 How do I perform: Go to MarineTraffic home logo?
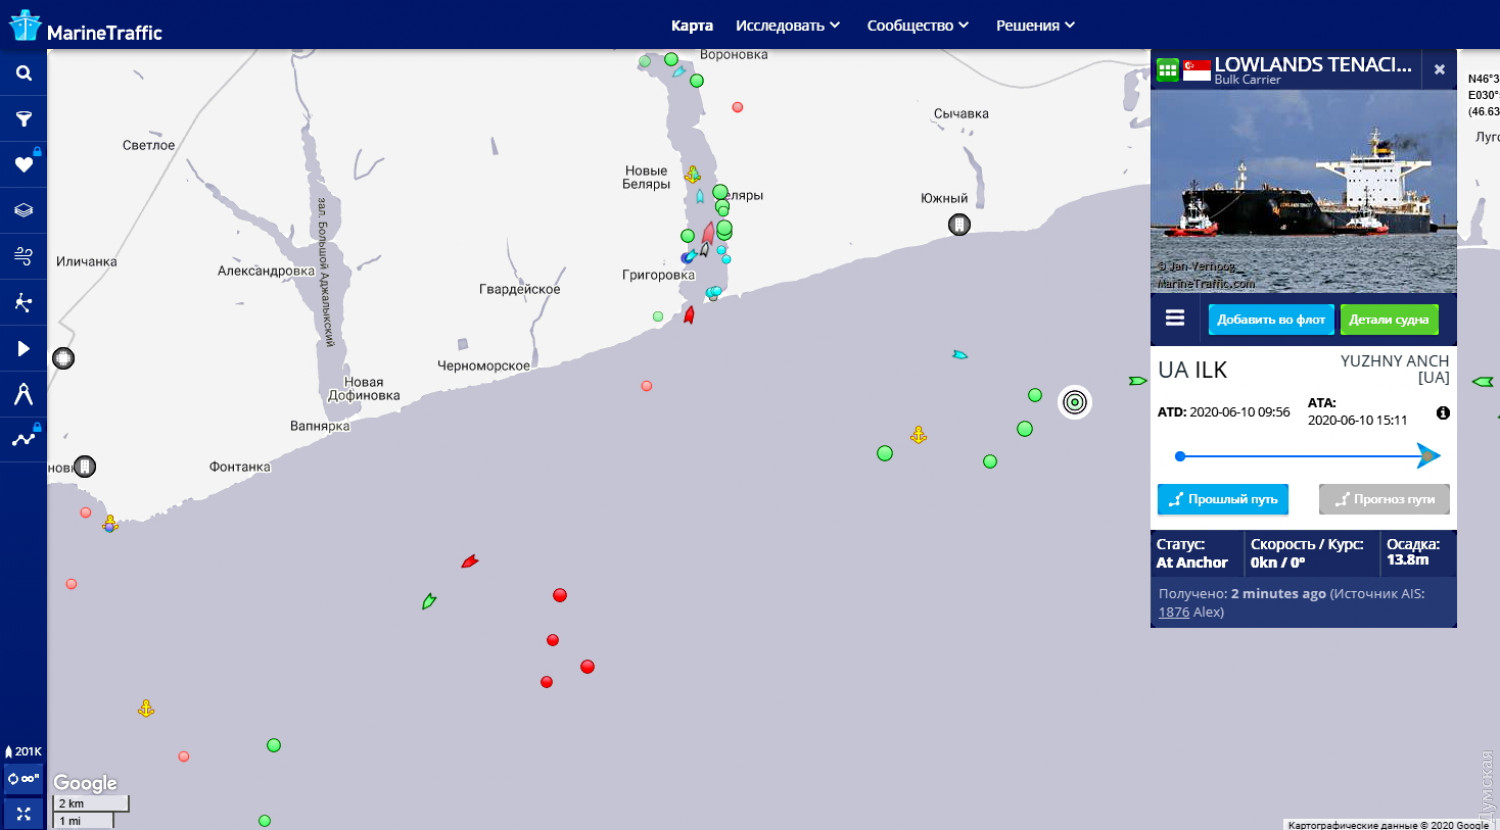coord(85,27)
